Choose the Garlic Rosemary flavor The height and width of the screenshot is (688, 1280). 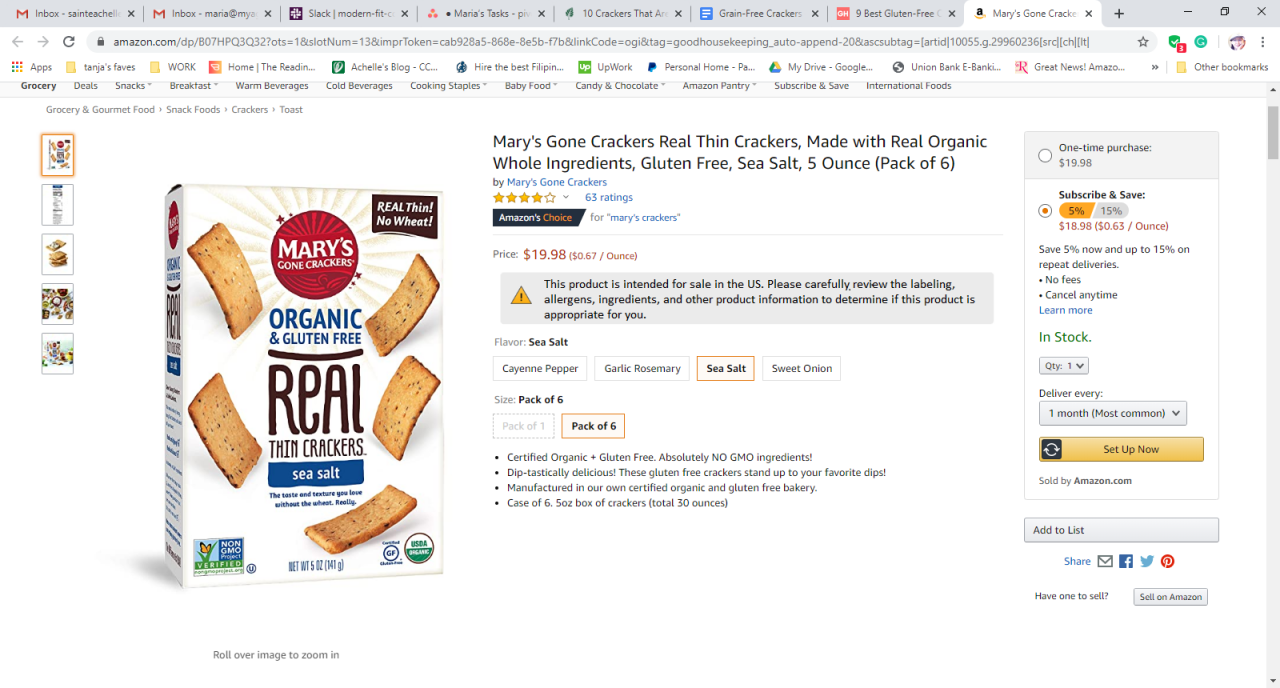click(x=642, y=369)
